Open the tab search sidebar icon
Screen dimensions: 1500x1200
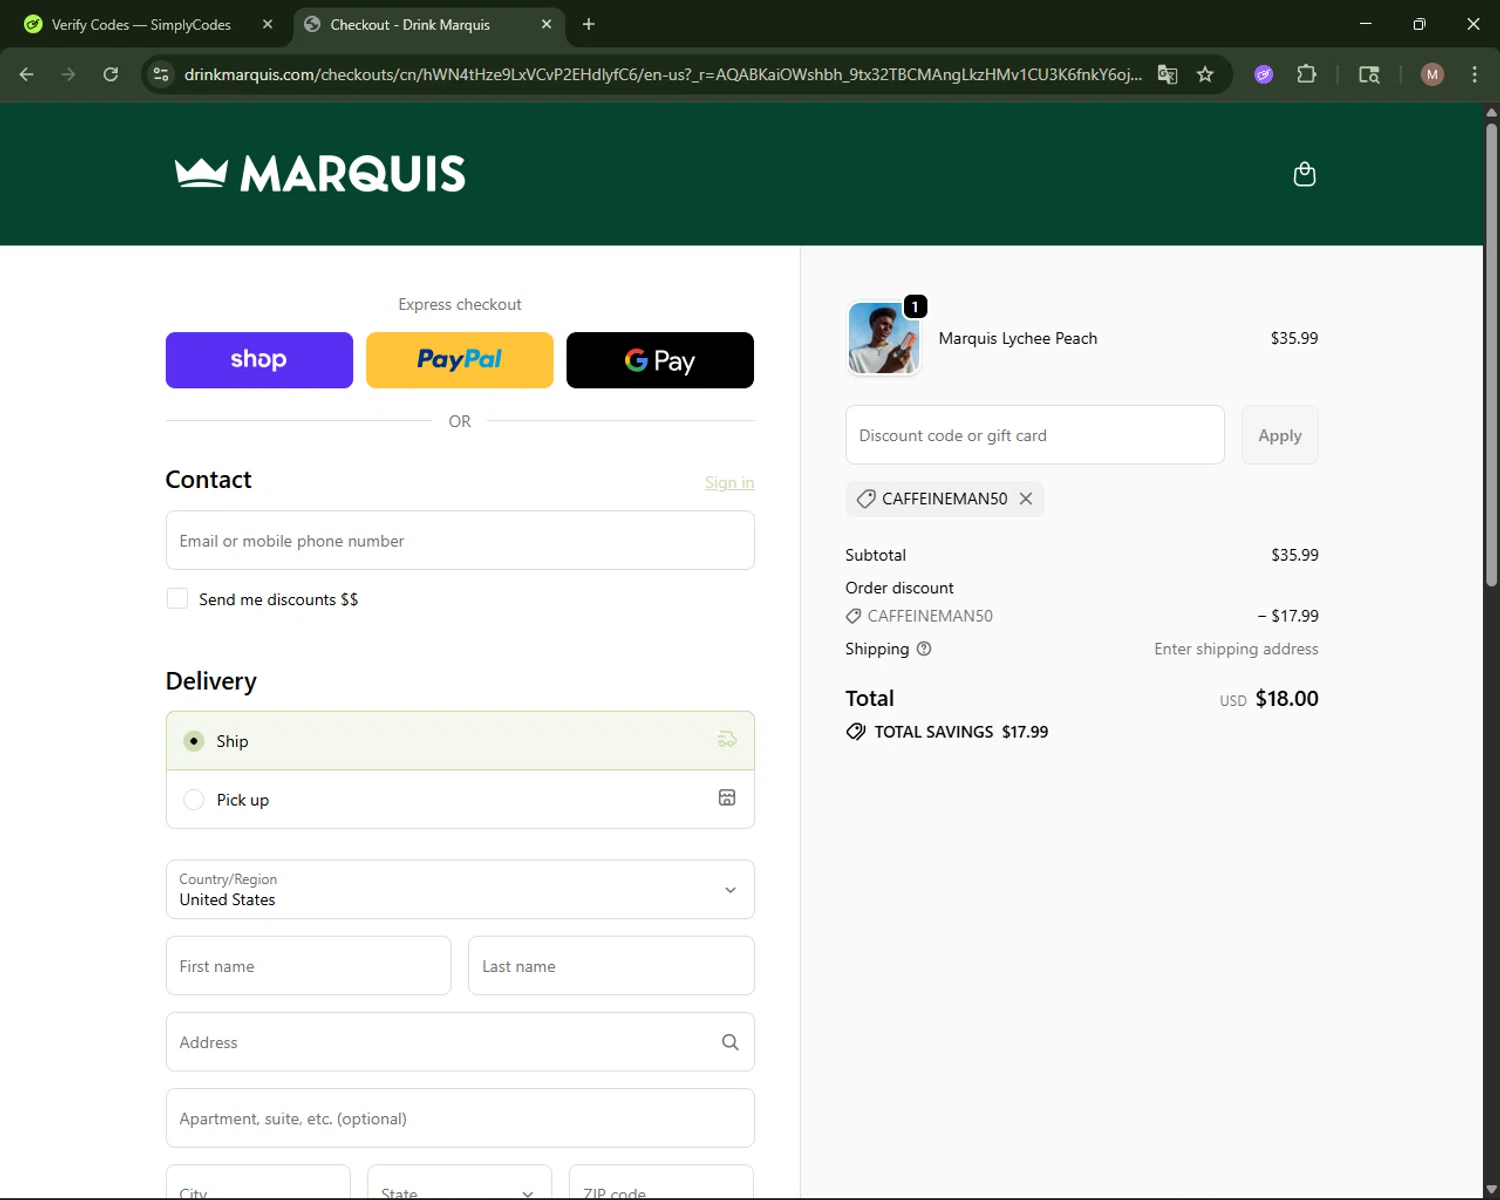click(1369, 74)
